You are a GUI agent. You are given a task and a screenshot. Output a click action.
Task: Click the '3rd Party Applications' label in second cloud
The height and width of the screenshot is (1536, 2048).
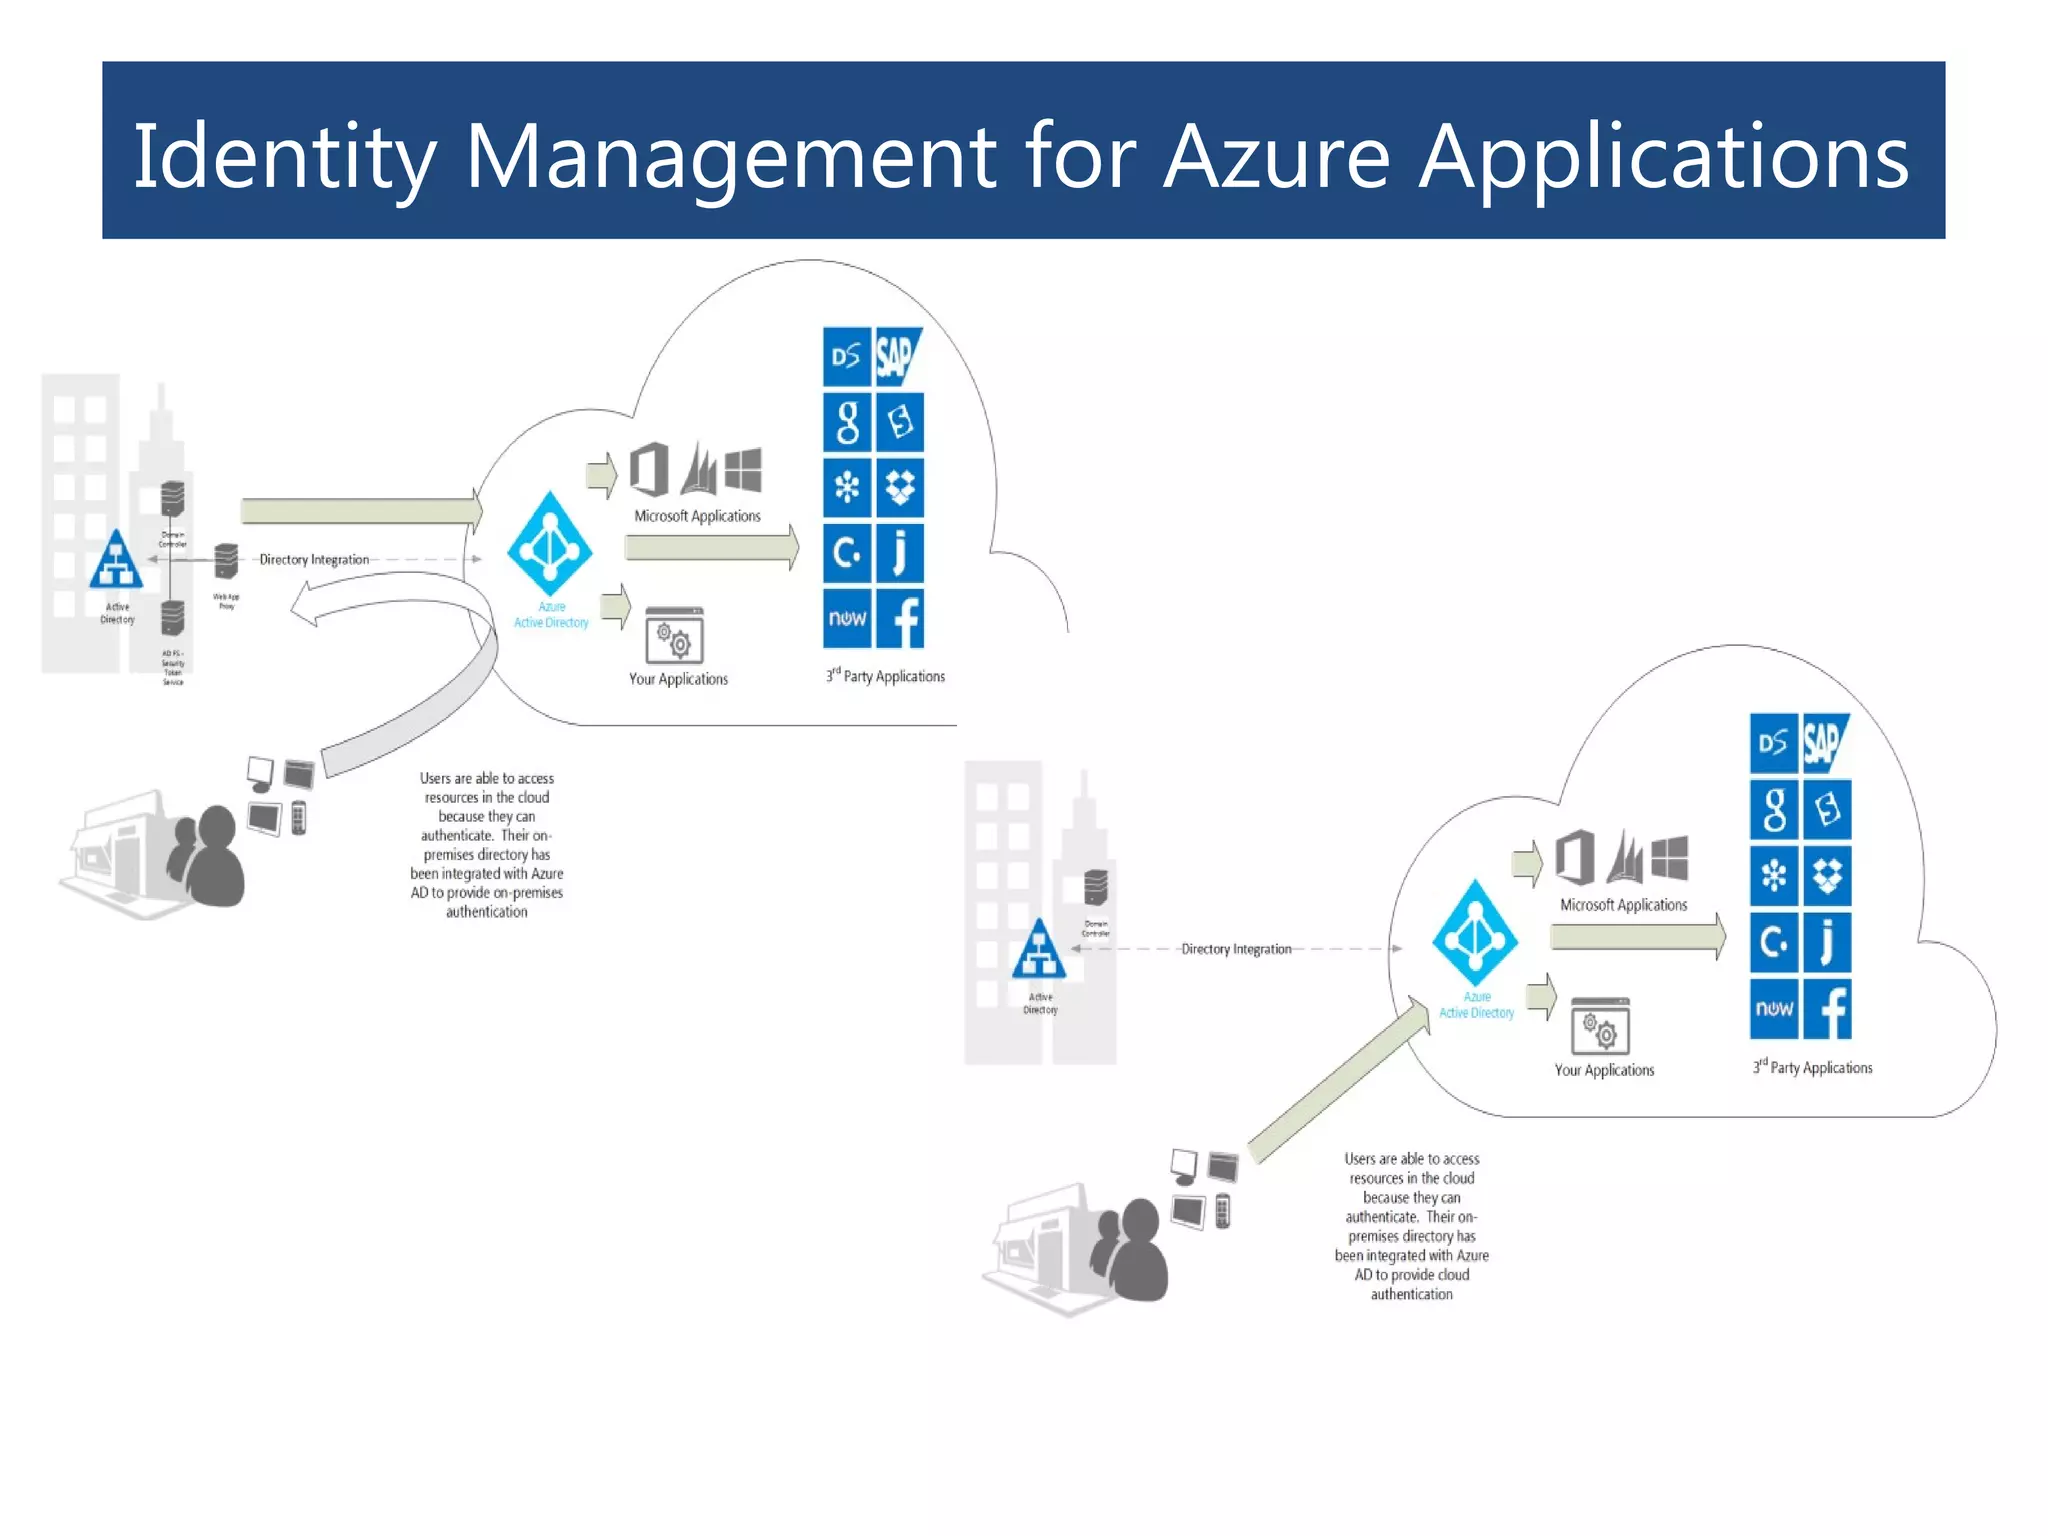[1812, 1067]
